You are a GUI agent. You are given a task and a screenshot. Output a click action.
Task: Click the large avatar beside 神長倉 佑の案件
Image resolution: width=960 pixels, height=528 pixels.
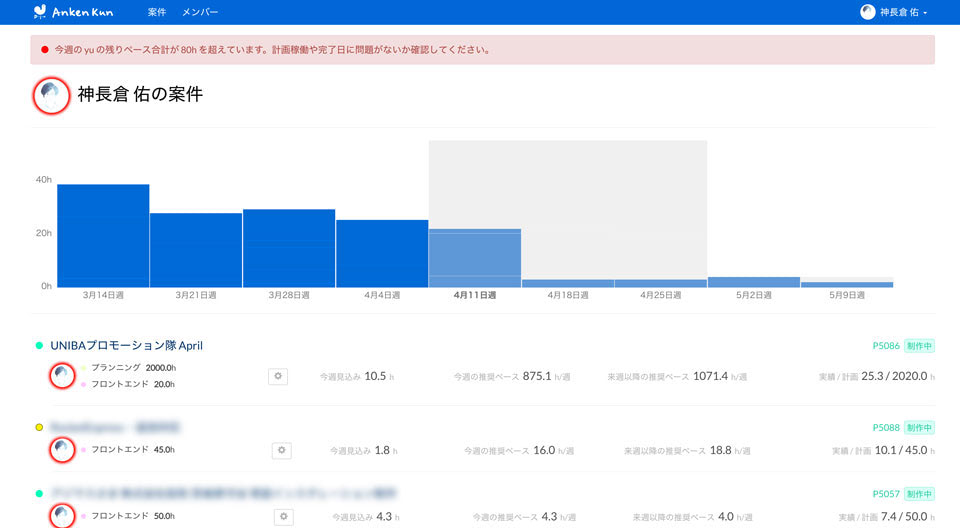point(51,95)
